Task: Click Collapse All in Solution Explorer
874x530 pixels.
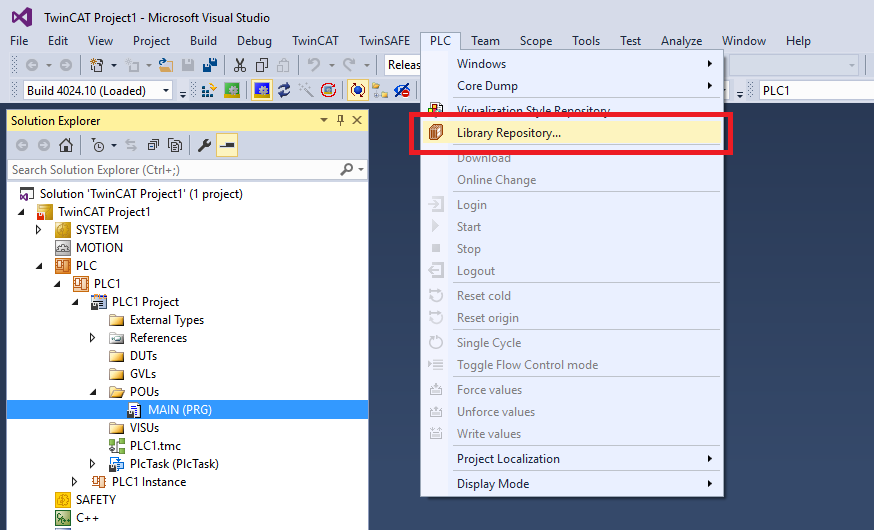Action: (x=154, y=145)
